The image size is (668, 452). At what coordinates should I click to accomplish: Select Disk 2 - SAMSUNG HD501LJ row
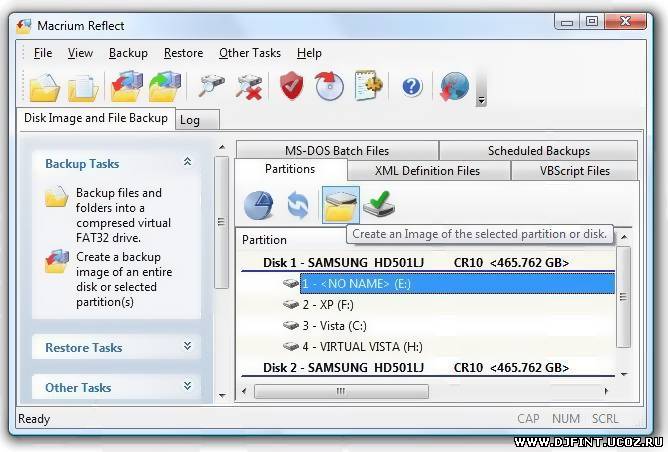(428, 367)
